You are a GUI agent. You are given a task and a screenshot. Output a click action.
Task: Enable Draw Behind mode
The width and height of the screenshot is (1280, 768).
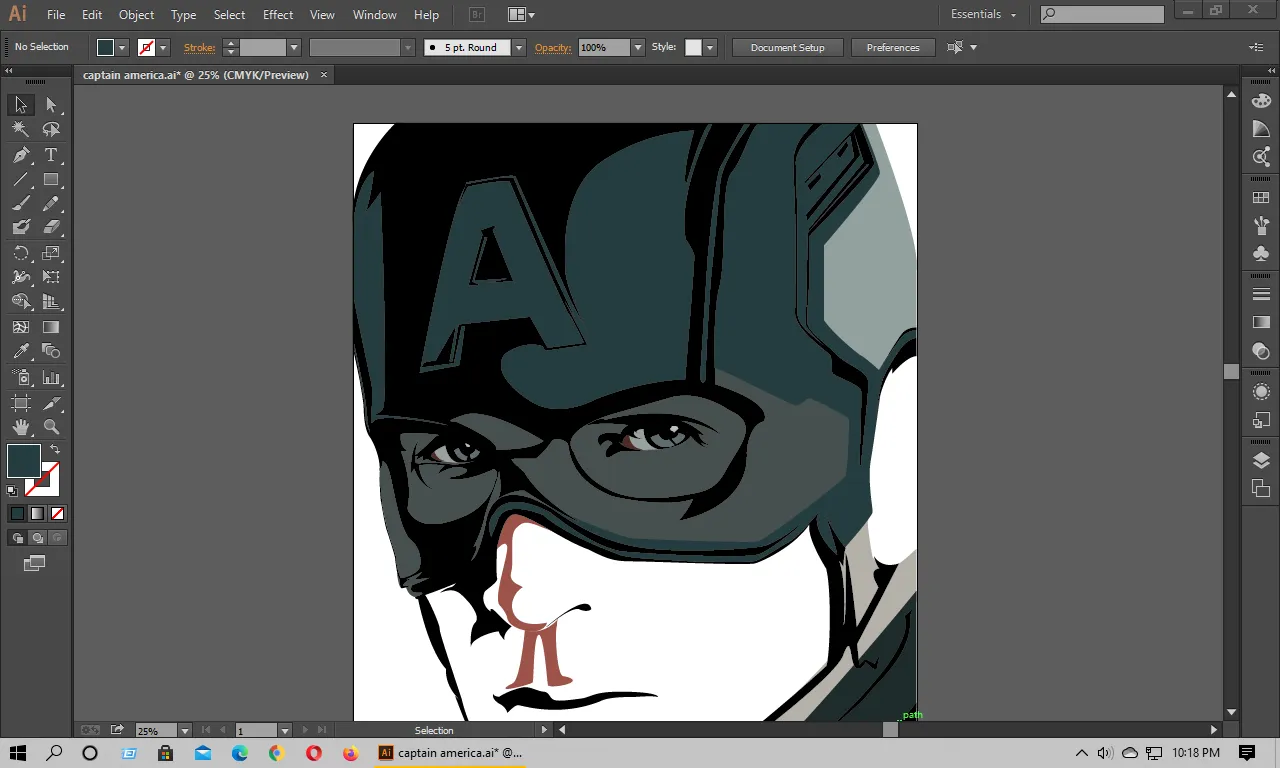tap(37, 538)
